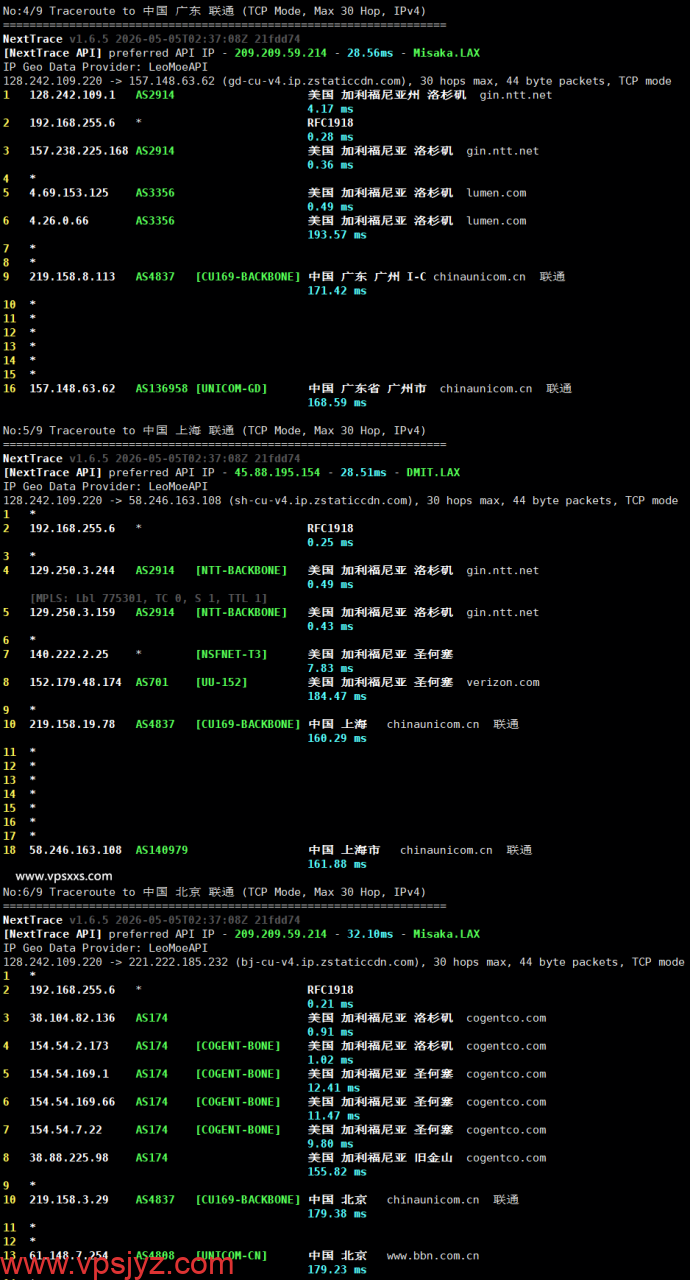Select the 32.10ms API latency
Viewport: 690px width, 1280px height.
(368, 935)
